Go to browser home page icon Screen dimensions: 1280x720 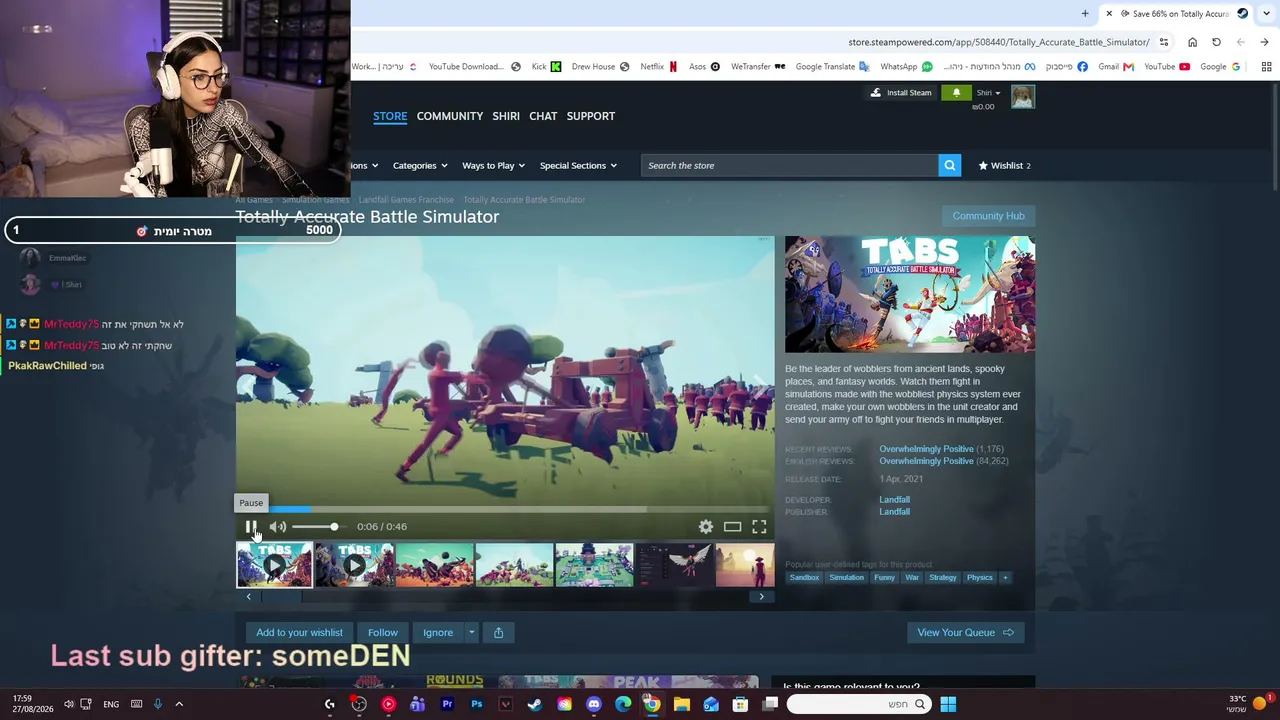pos(1192,42)
